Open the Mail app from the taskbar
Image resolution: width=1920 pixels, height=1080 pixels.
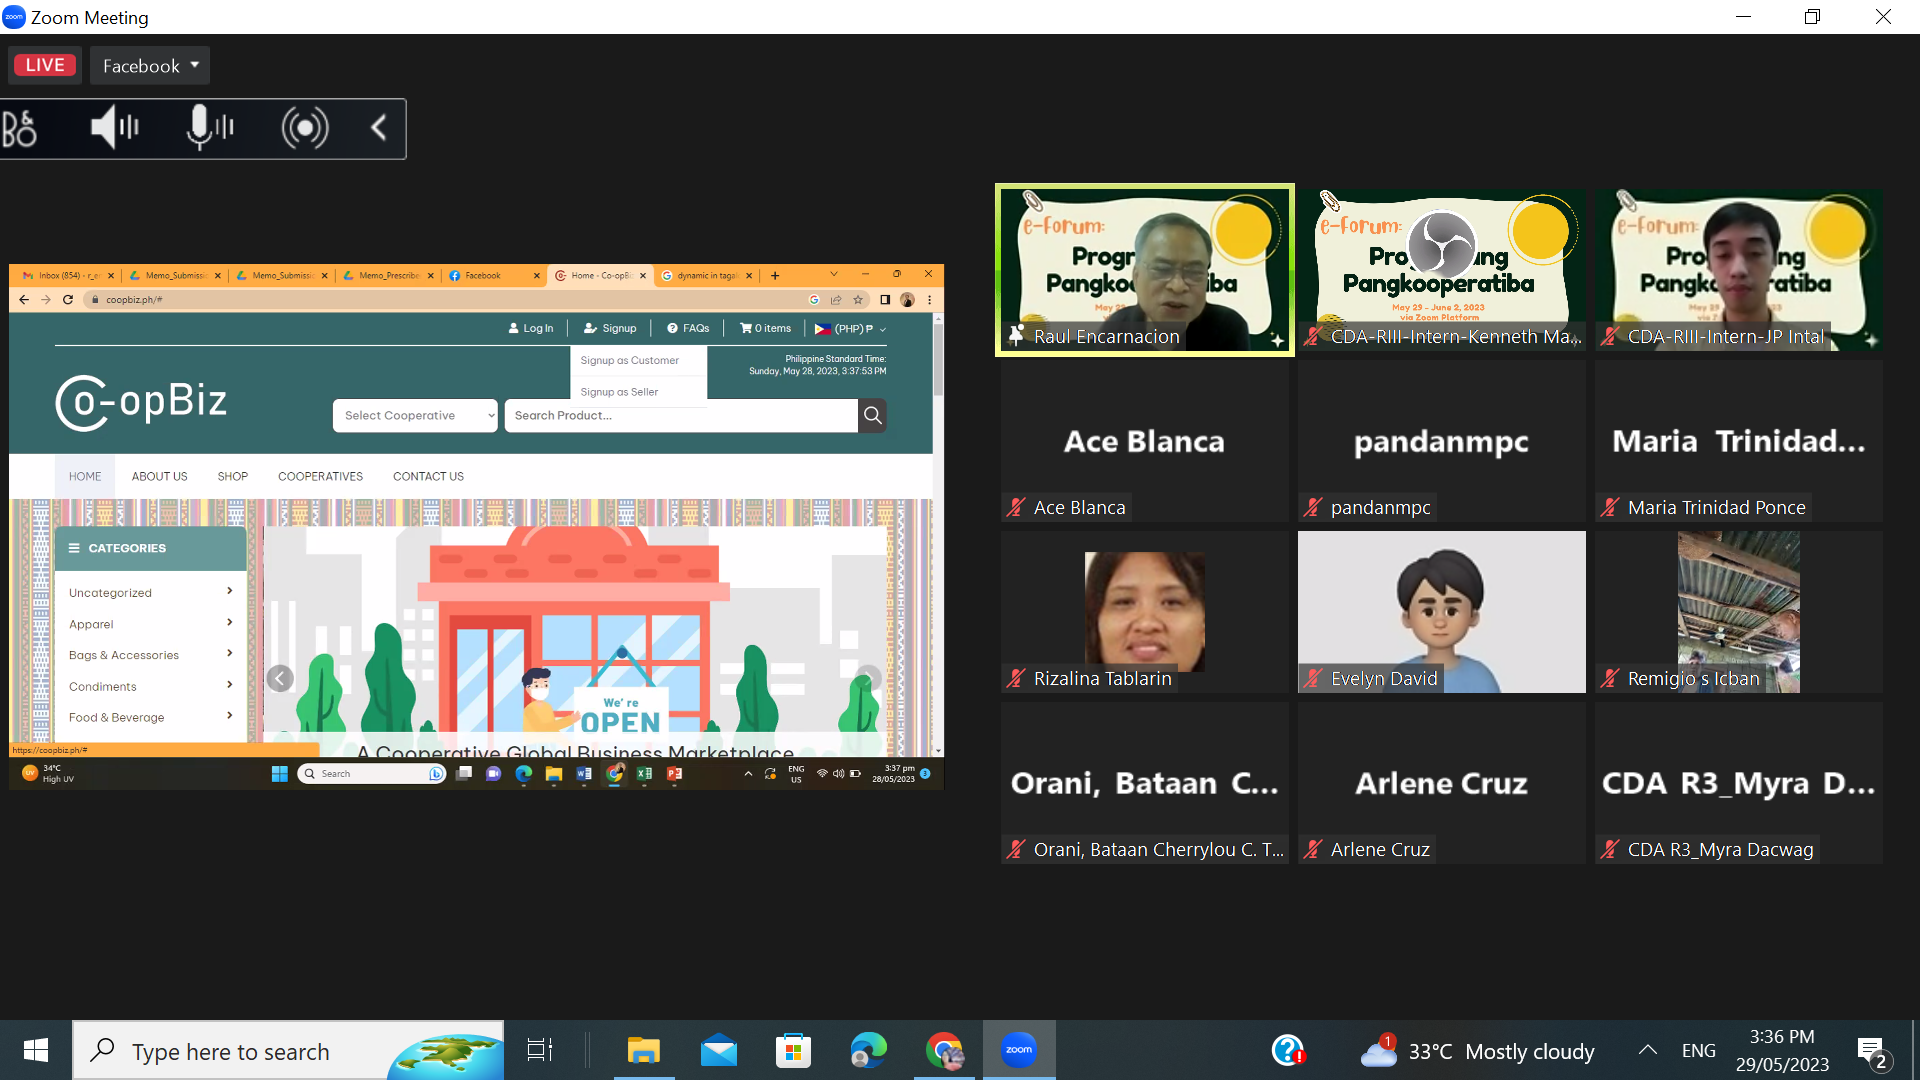click(719, 1051)
